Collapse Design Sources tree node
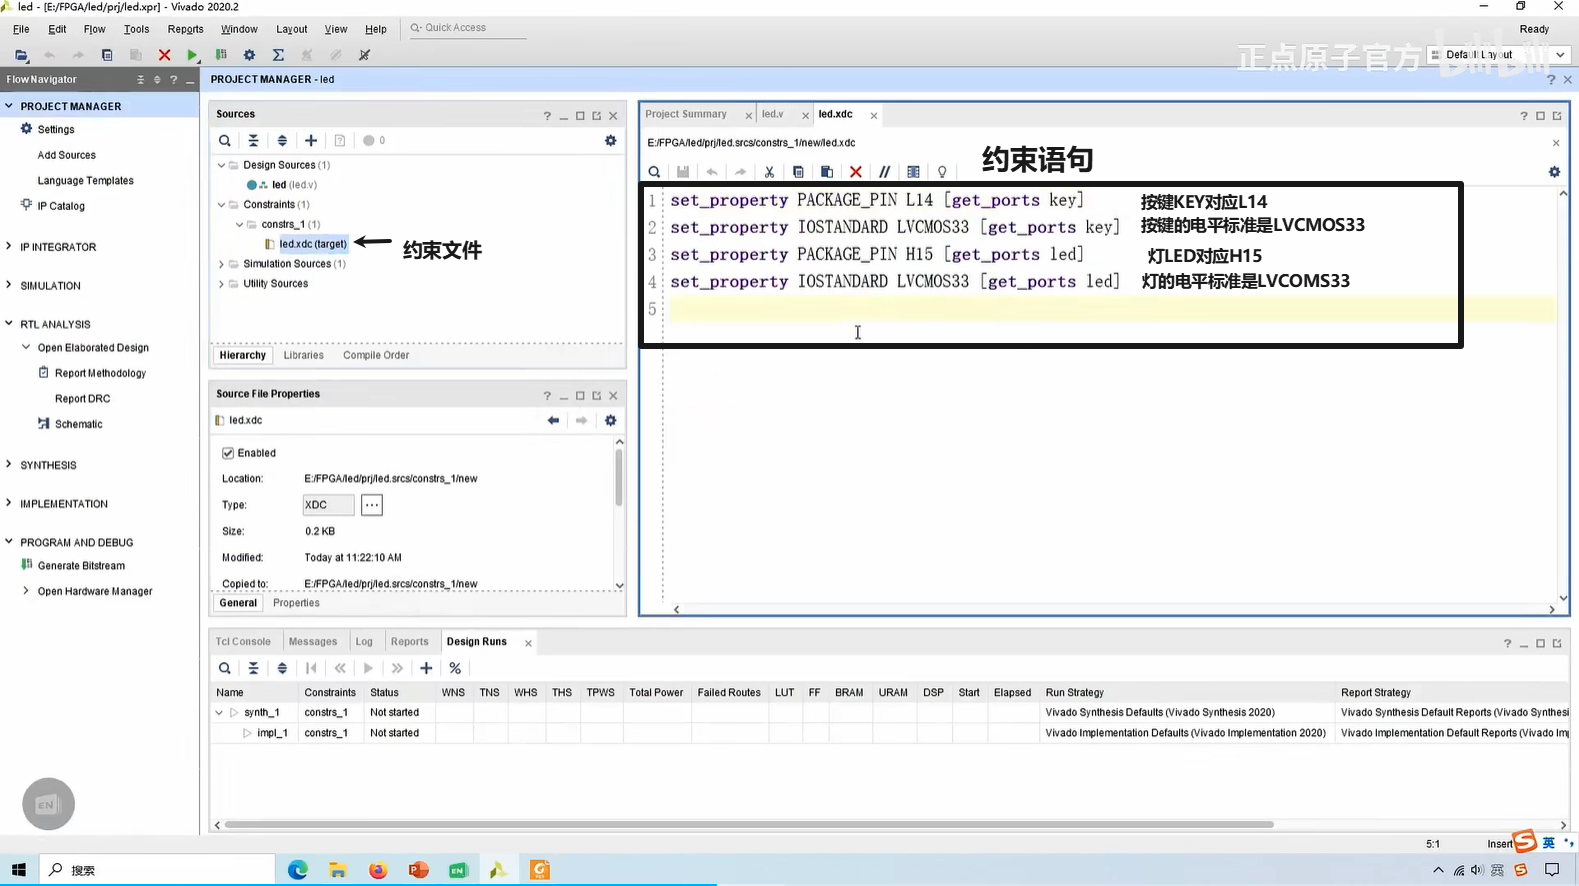 point(222,165)
